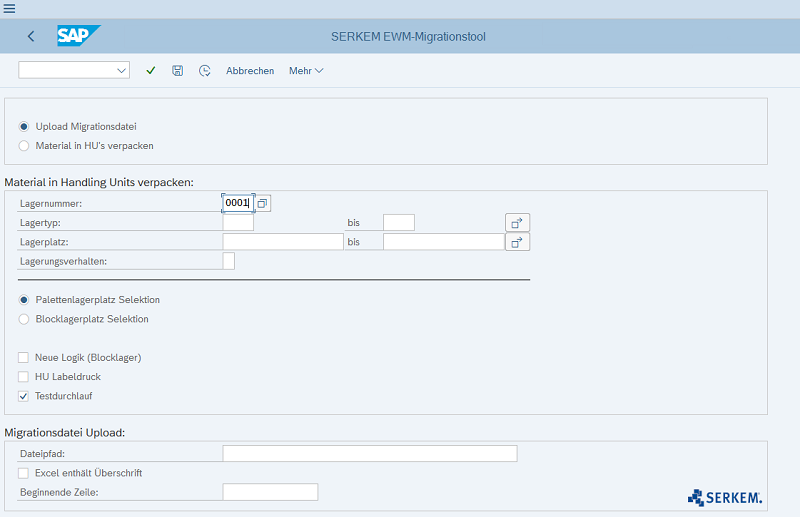Open multiple selection icon for Lagertyp
Screen dimensions: 800x517
517,223
